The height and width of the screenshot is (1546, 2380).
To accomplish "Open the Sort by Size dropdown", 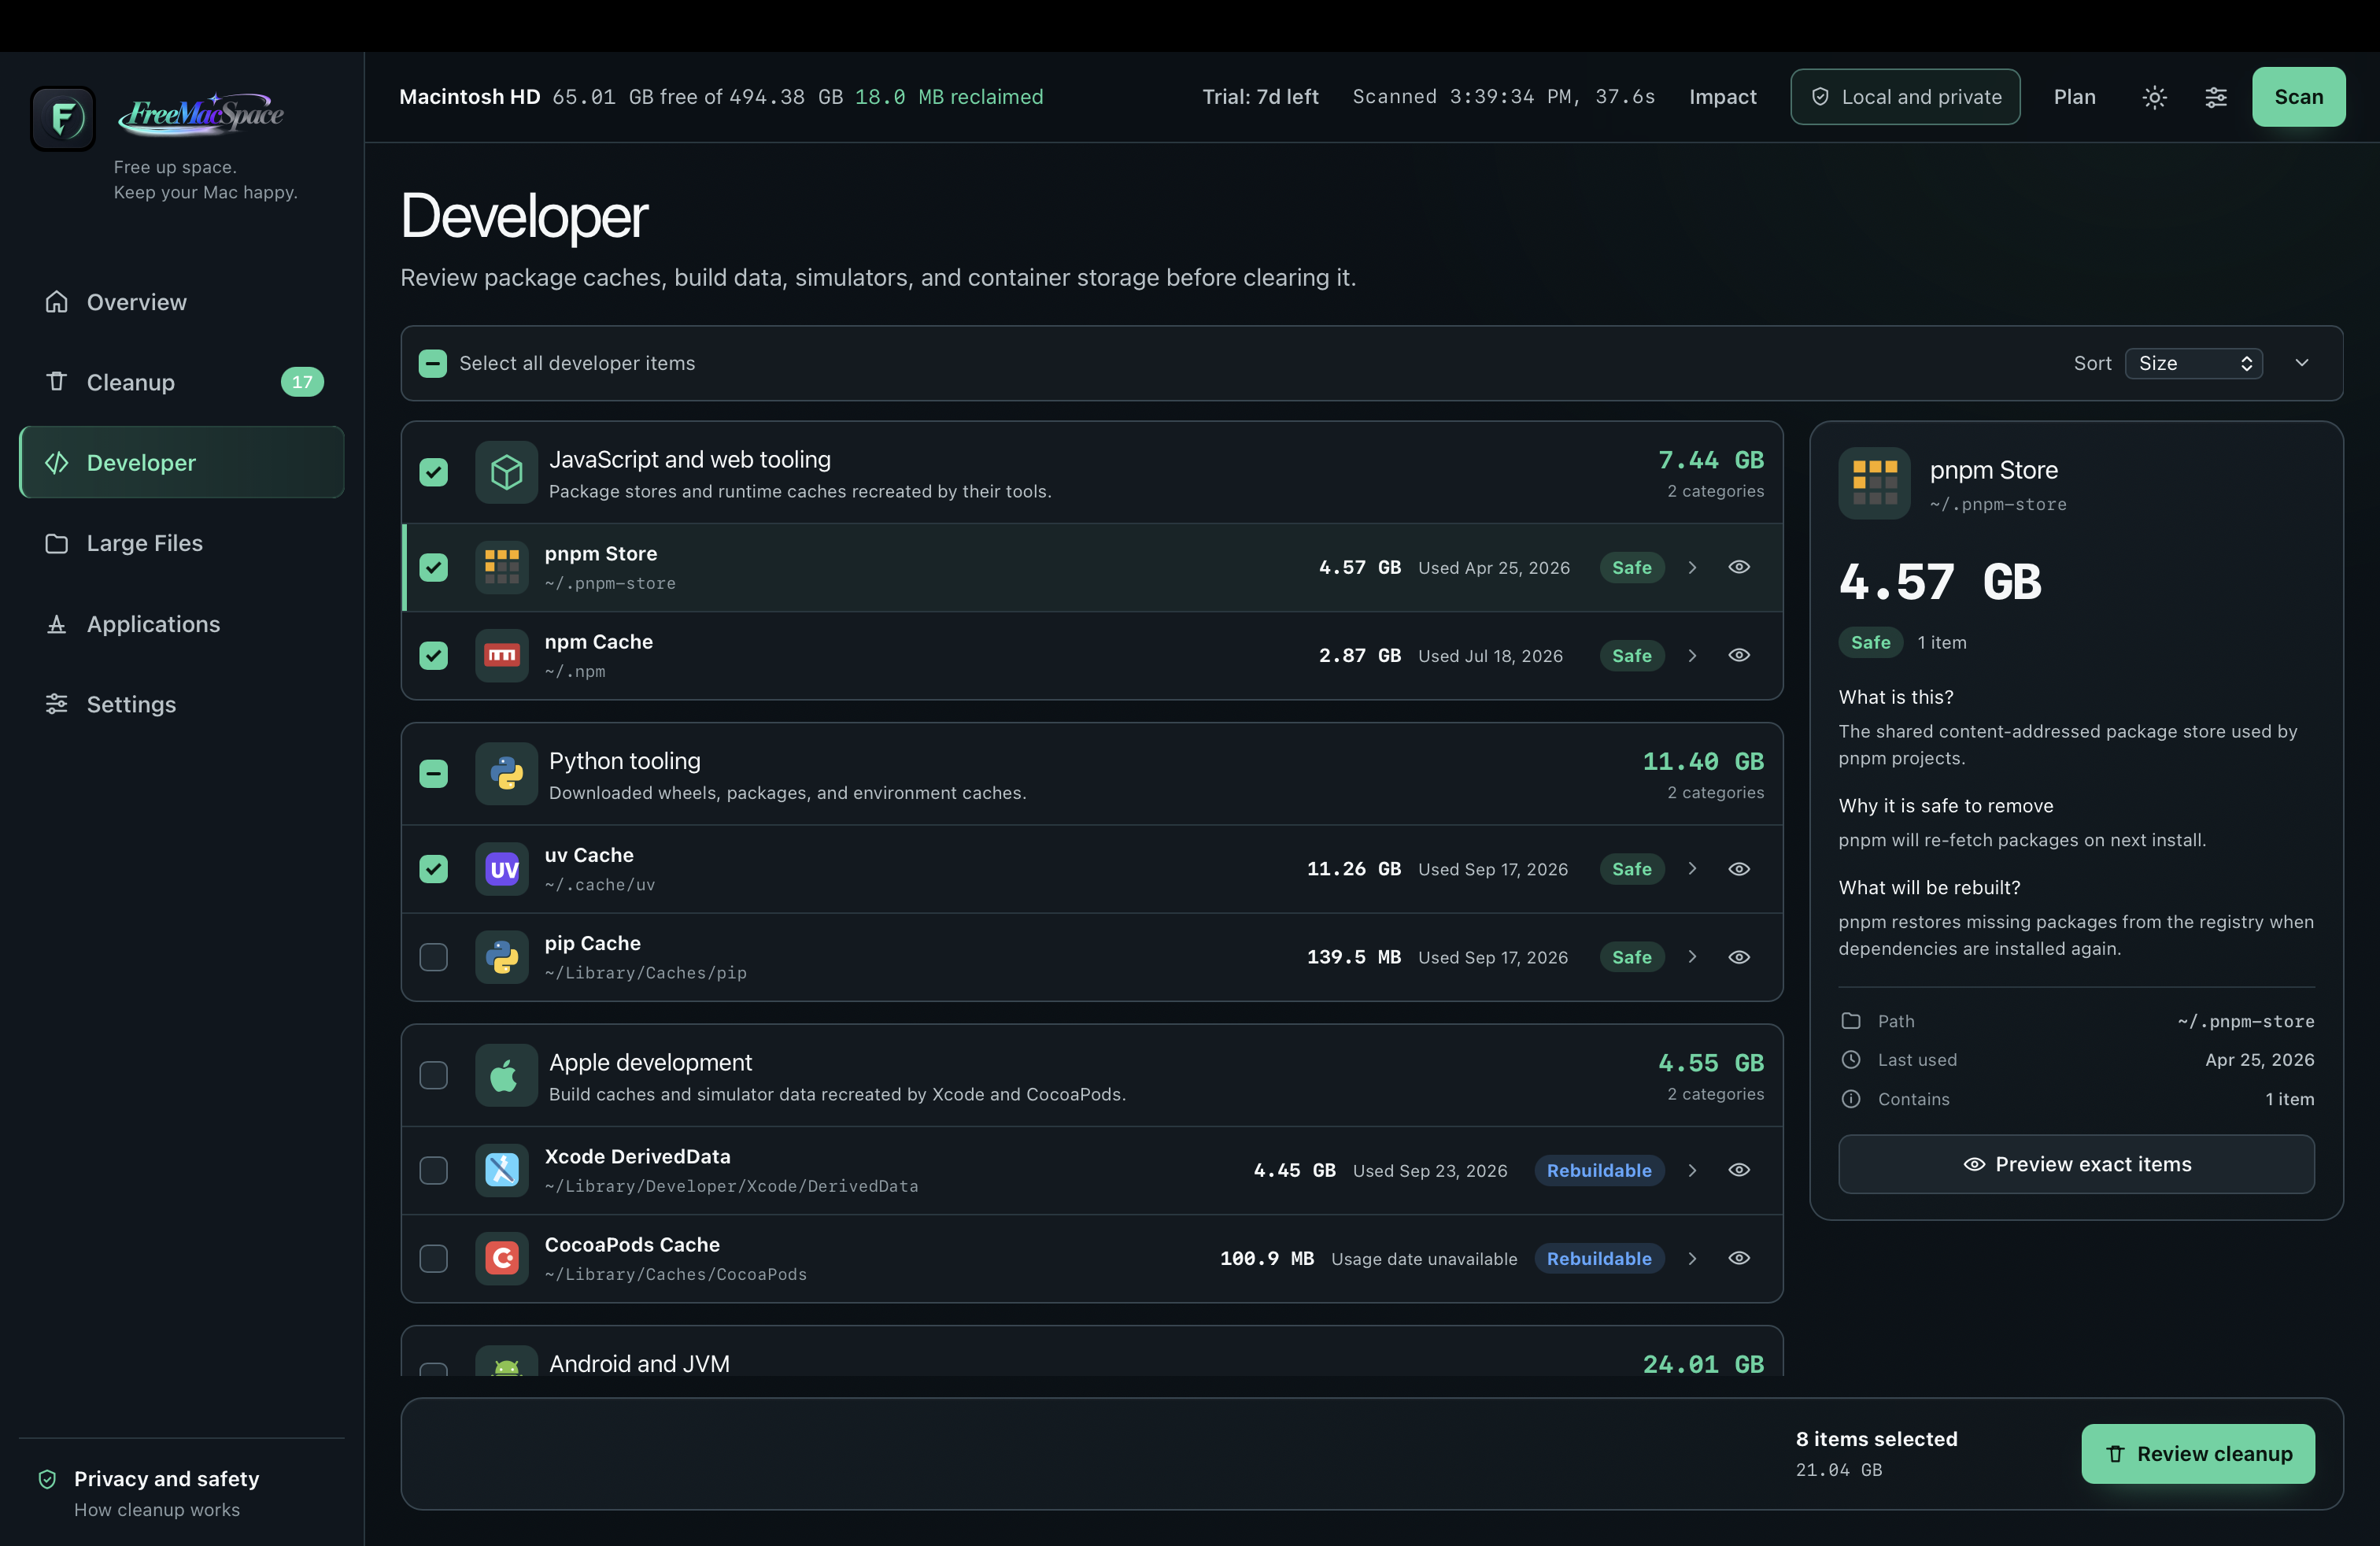I will [2194, 363].
